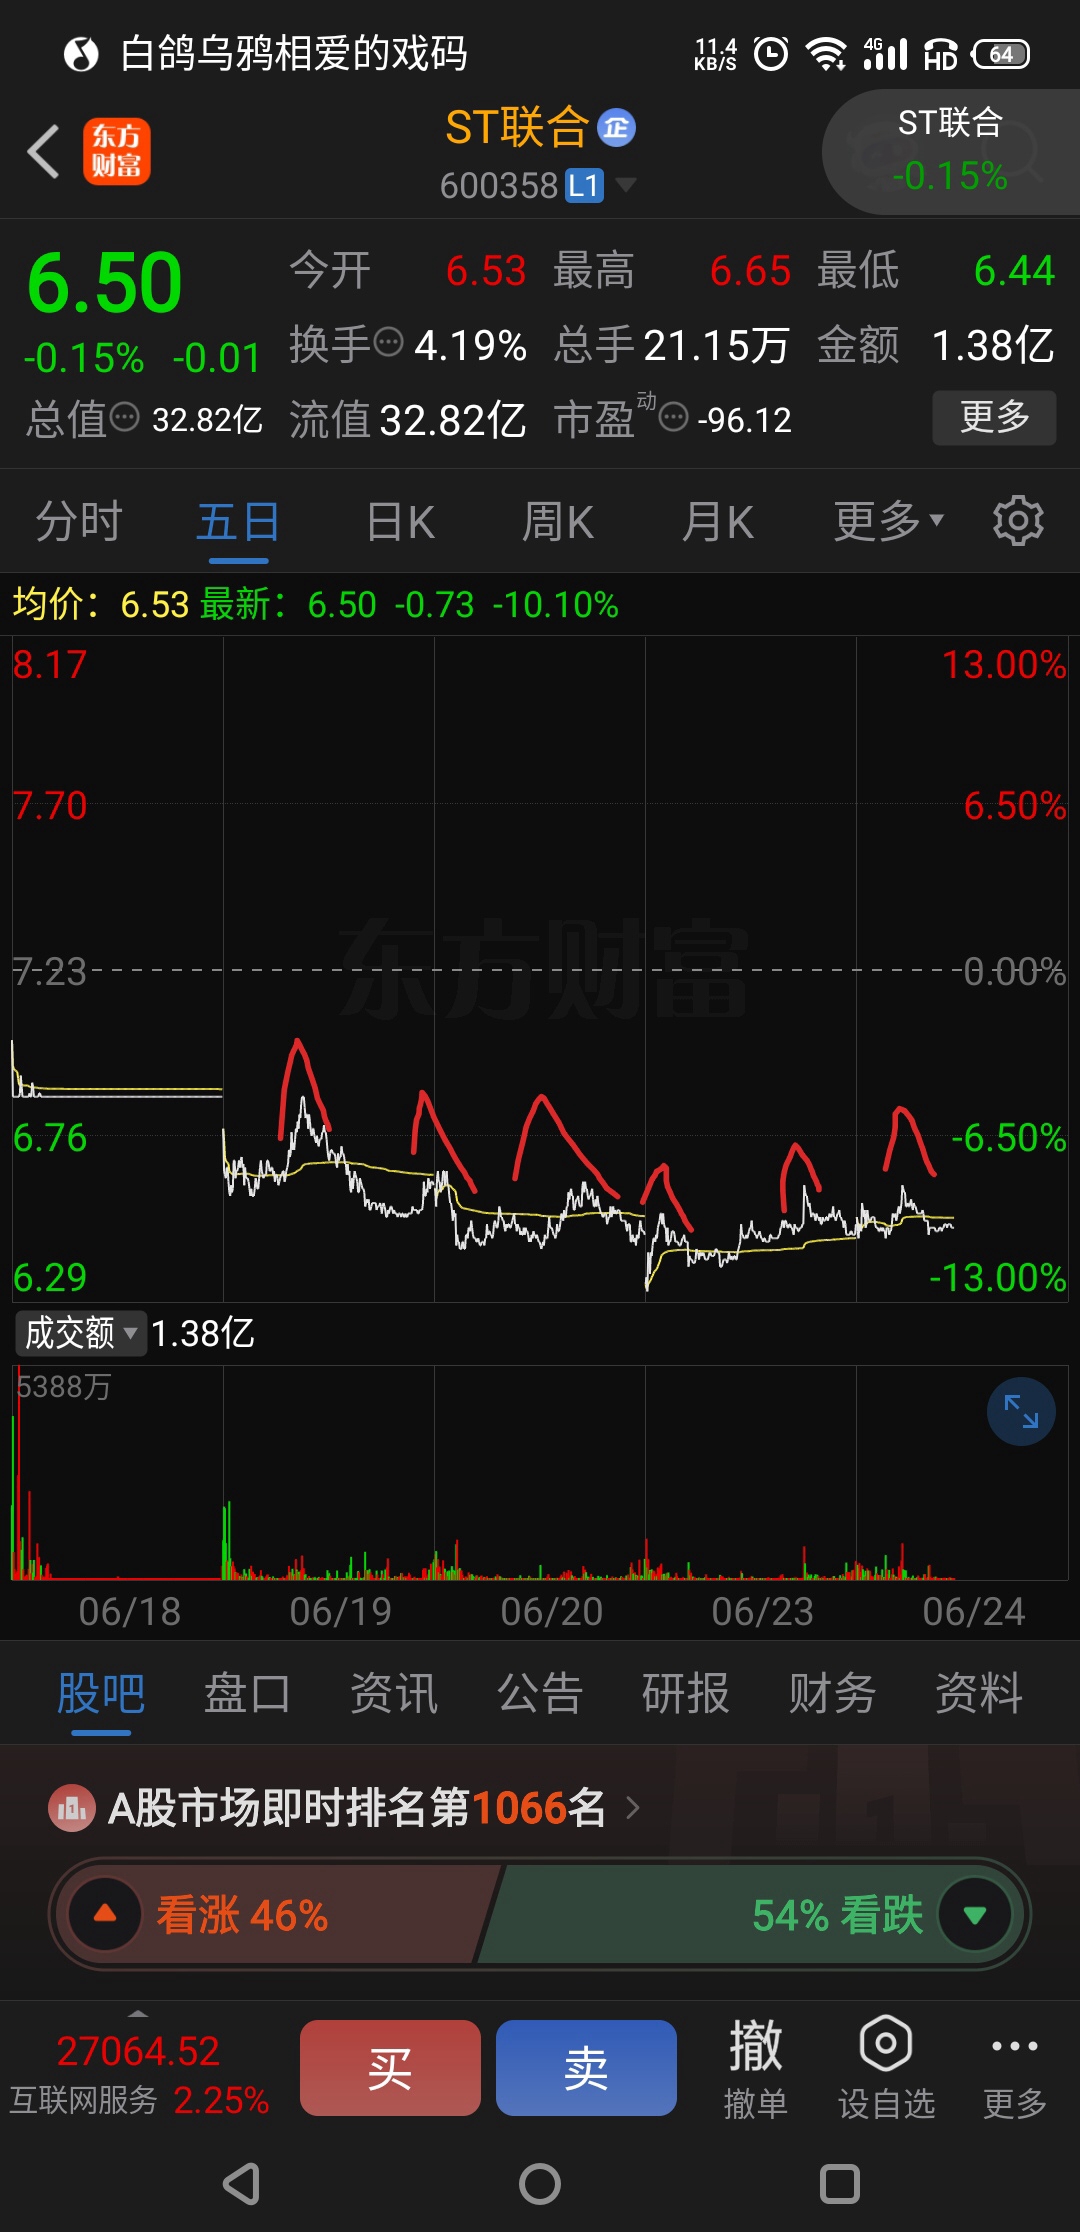The width and height of the screenshot is (1080, 2232).
Task: Tap the 看涨 46% sentiment bar
Action: tap(280, 1914)
